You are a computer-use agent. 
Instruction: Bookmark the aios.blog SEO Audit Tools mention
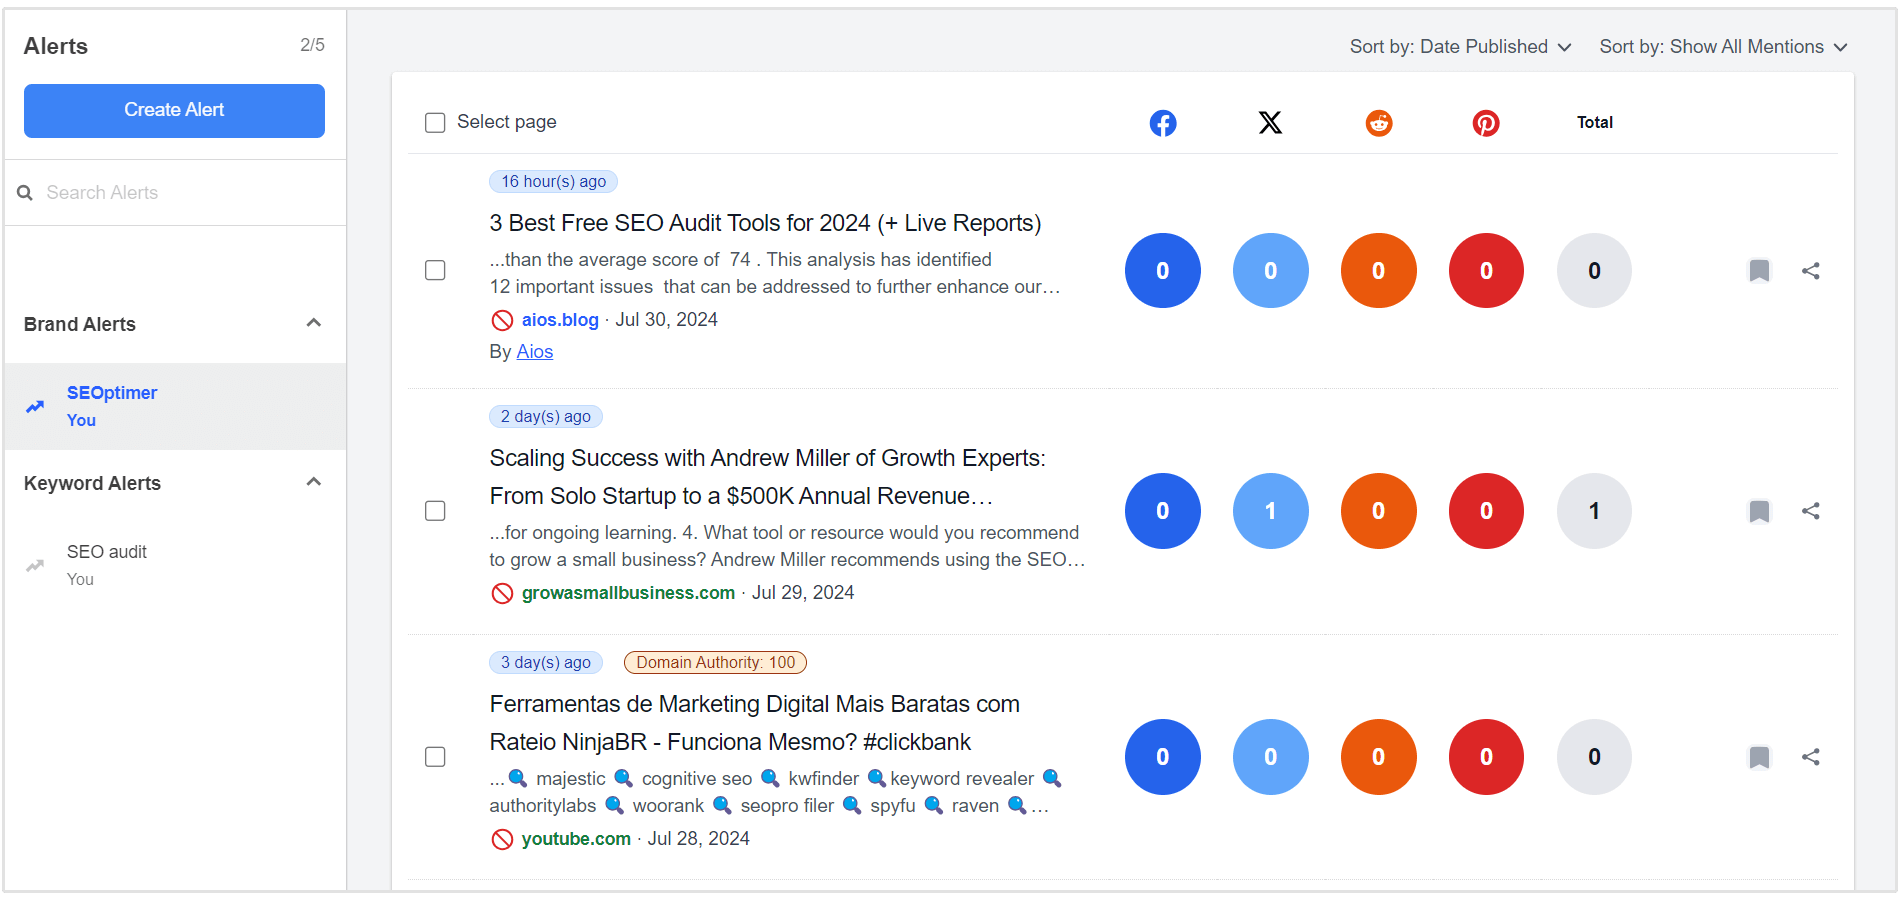tap(1759, 271)
